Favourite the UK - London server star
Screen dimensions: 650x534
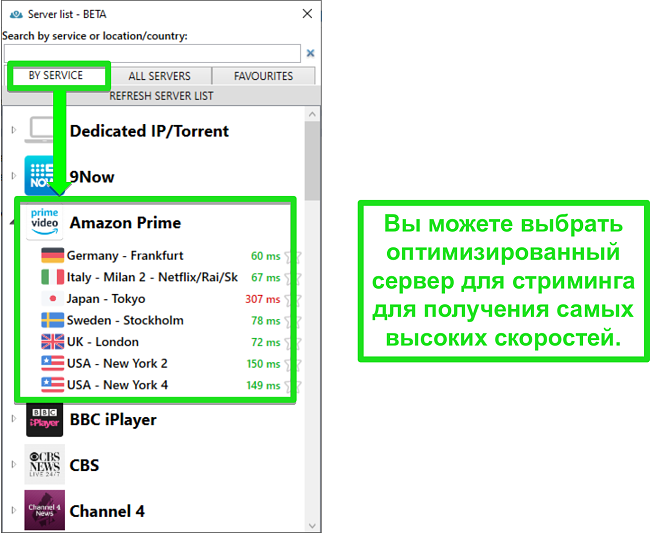click(x=293, y=343)
